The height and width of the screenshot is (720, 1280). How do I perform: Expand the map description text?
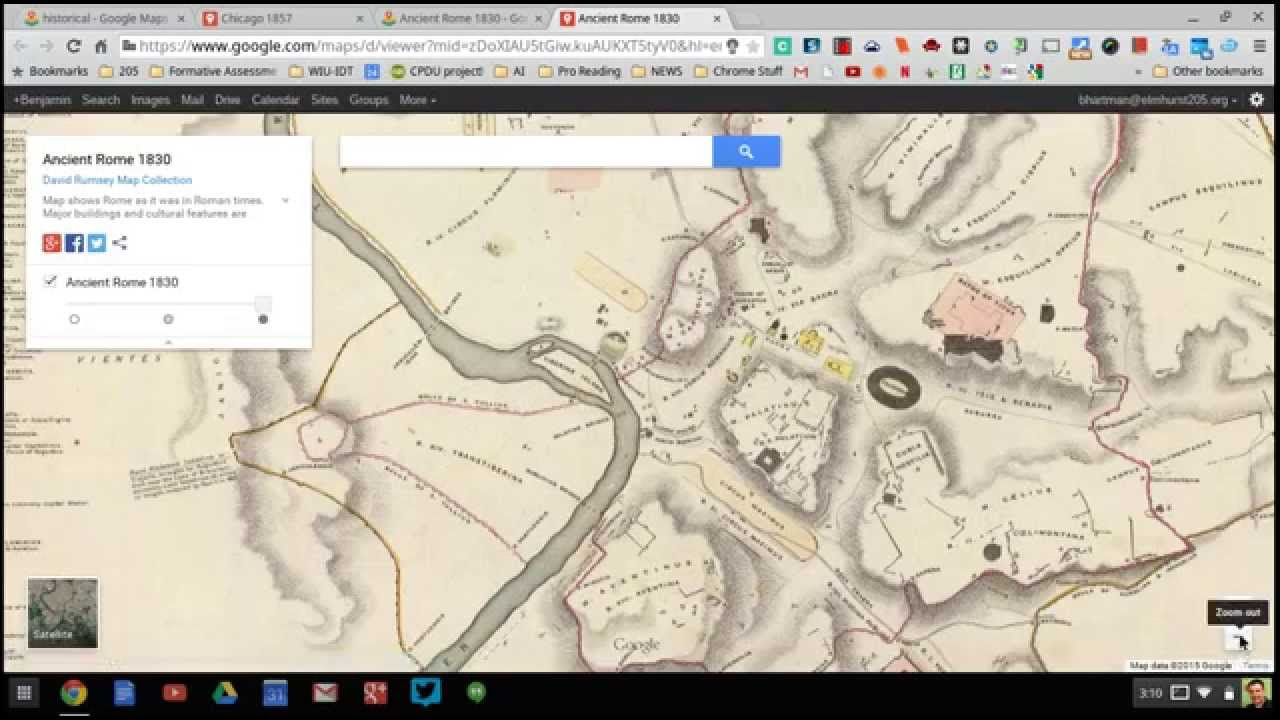[x=285, y=200]
